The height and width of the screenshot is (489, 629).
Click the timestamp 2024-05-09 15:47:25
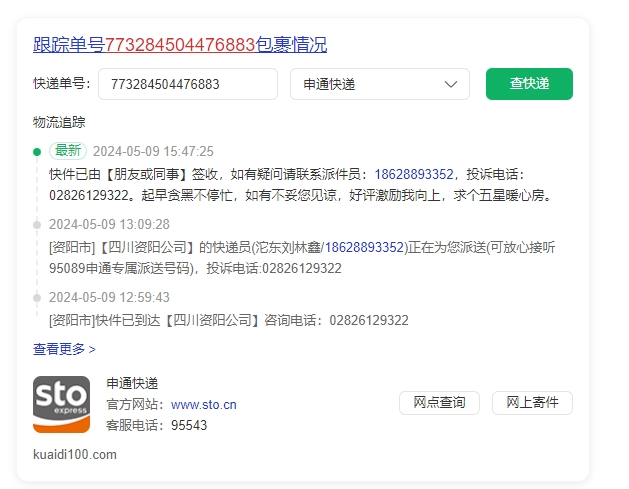click(153, 151)
